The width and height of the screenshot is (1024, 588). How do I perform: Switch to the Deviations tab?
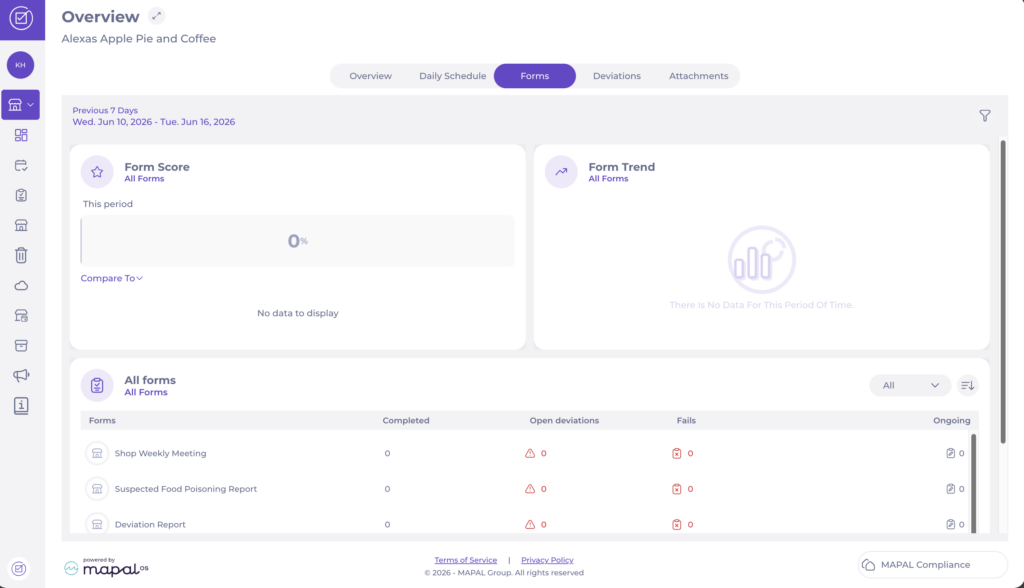point(616,76)
